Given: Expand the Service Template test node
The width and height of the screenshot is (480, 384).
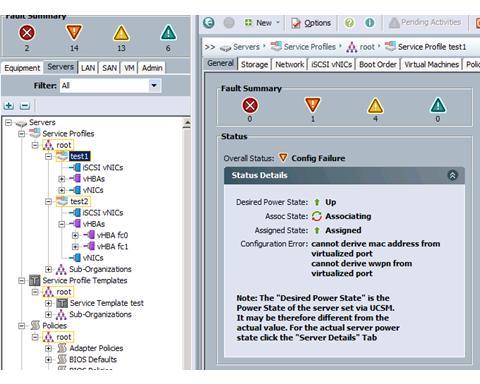Looking at the screenshot, I should click(x=48, y=303).
